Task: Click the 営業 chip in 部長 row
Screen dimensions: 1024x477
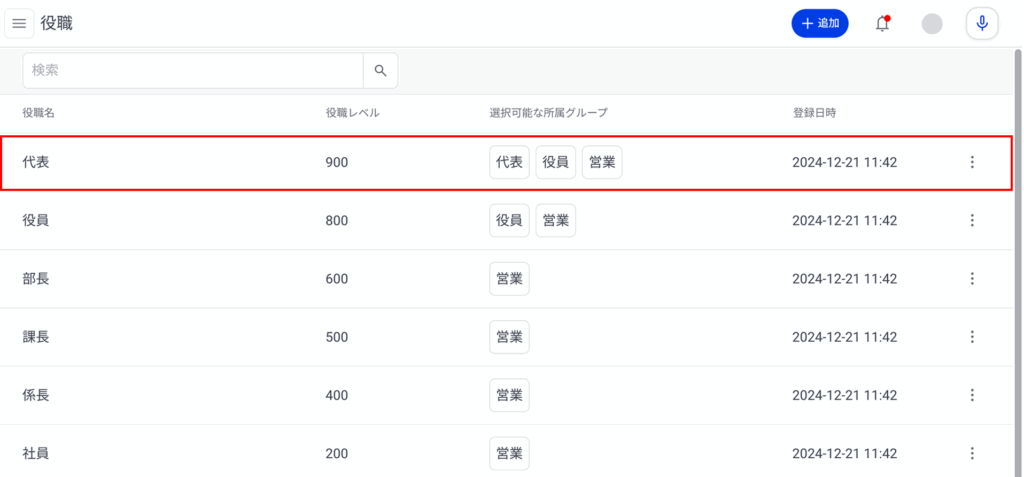Action: (509, 278)
